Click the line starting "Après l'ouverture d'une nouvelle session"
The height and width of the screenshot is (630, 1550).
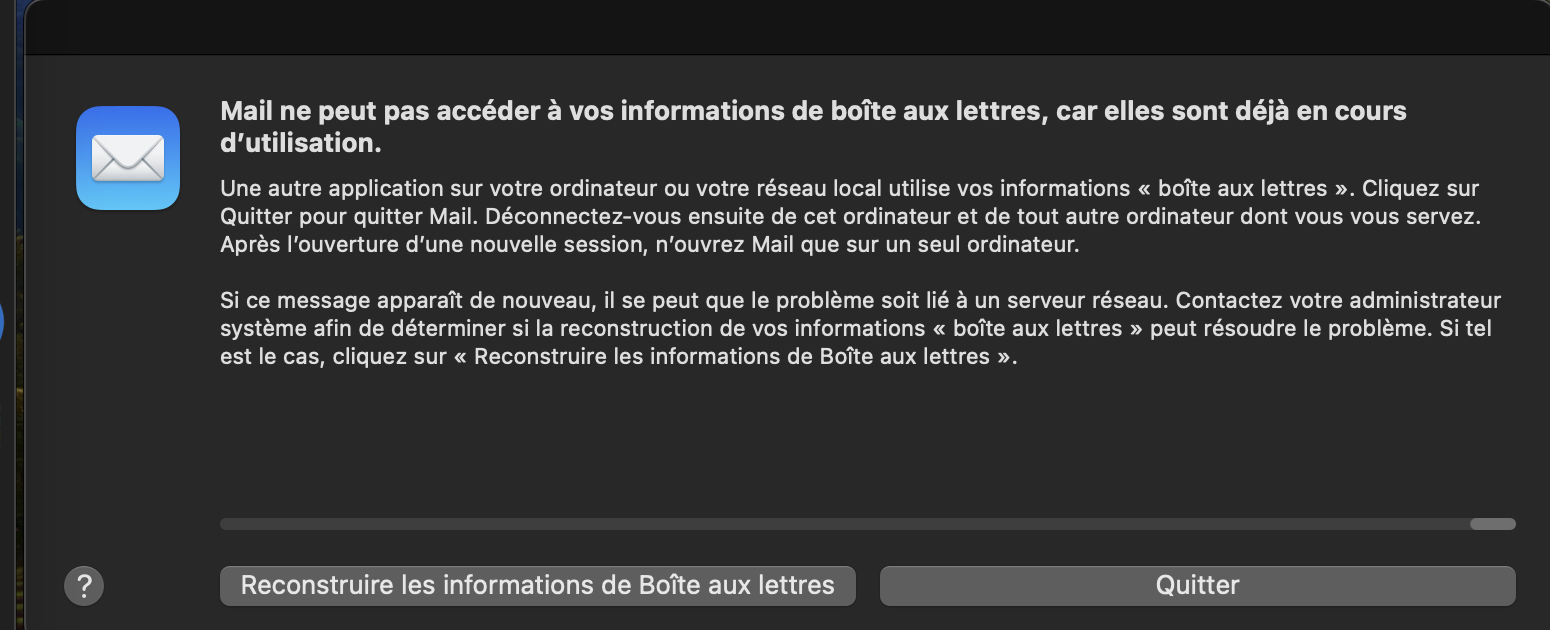[650, 245]
